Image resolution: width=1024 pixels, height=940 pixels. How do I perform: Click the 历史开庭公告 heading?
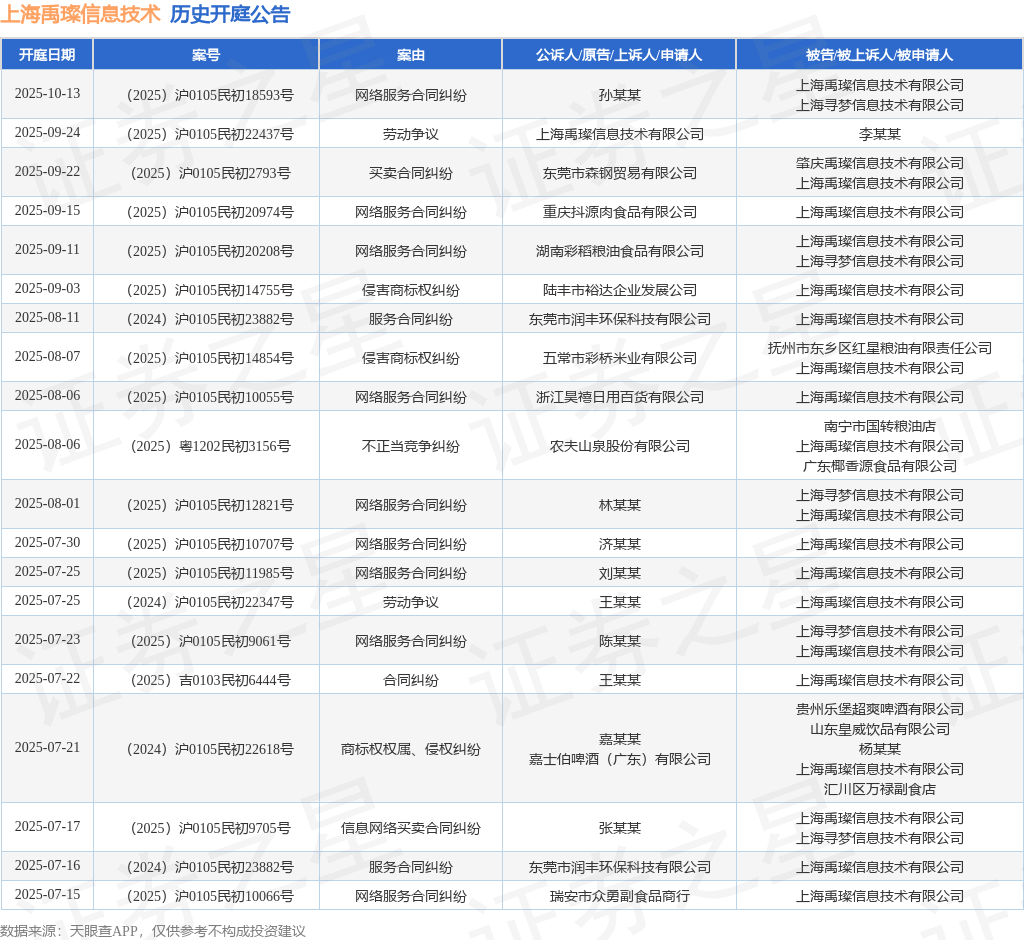(x=230, y=14)
